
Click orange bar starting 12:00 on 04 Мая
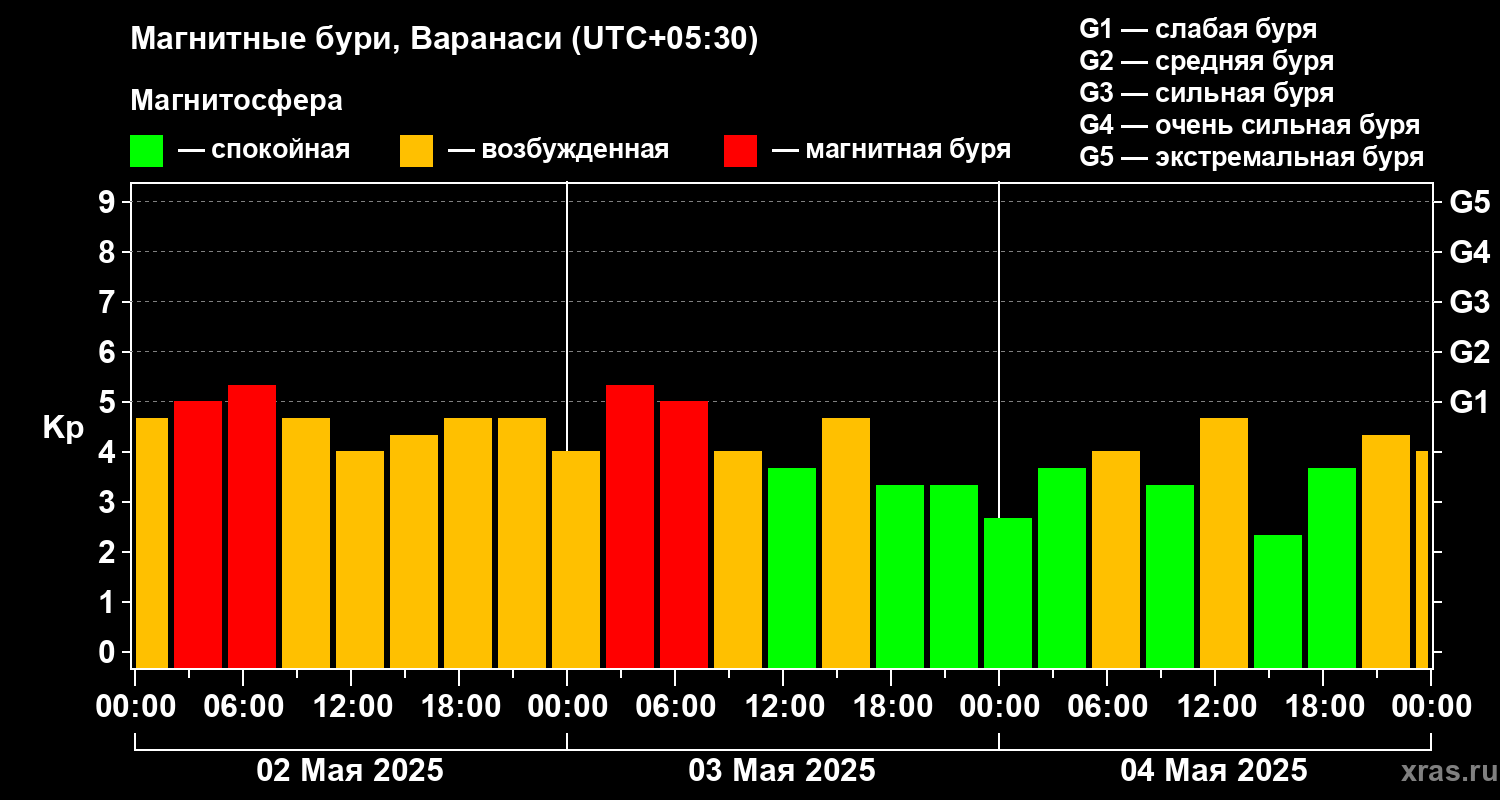[1224, 543]
